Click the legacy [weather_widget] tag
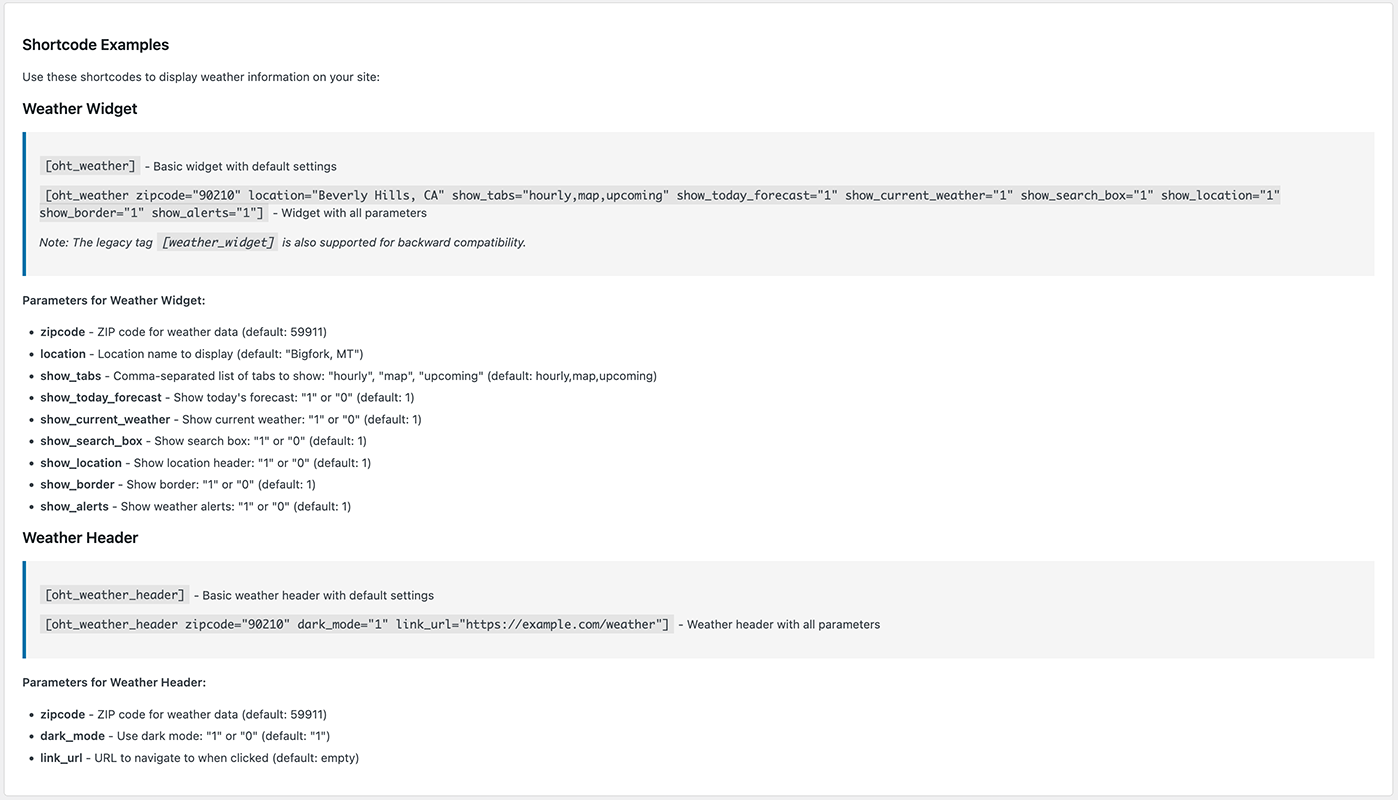 pos(218,242)
